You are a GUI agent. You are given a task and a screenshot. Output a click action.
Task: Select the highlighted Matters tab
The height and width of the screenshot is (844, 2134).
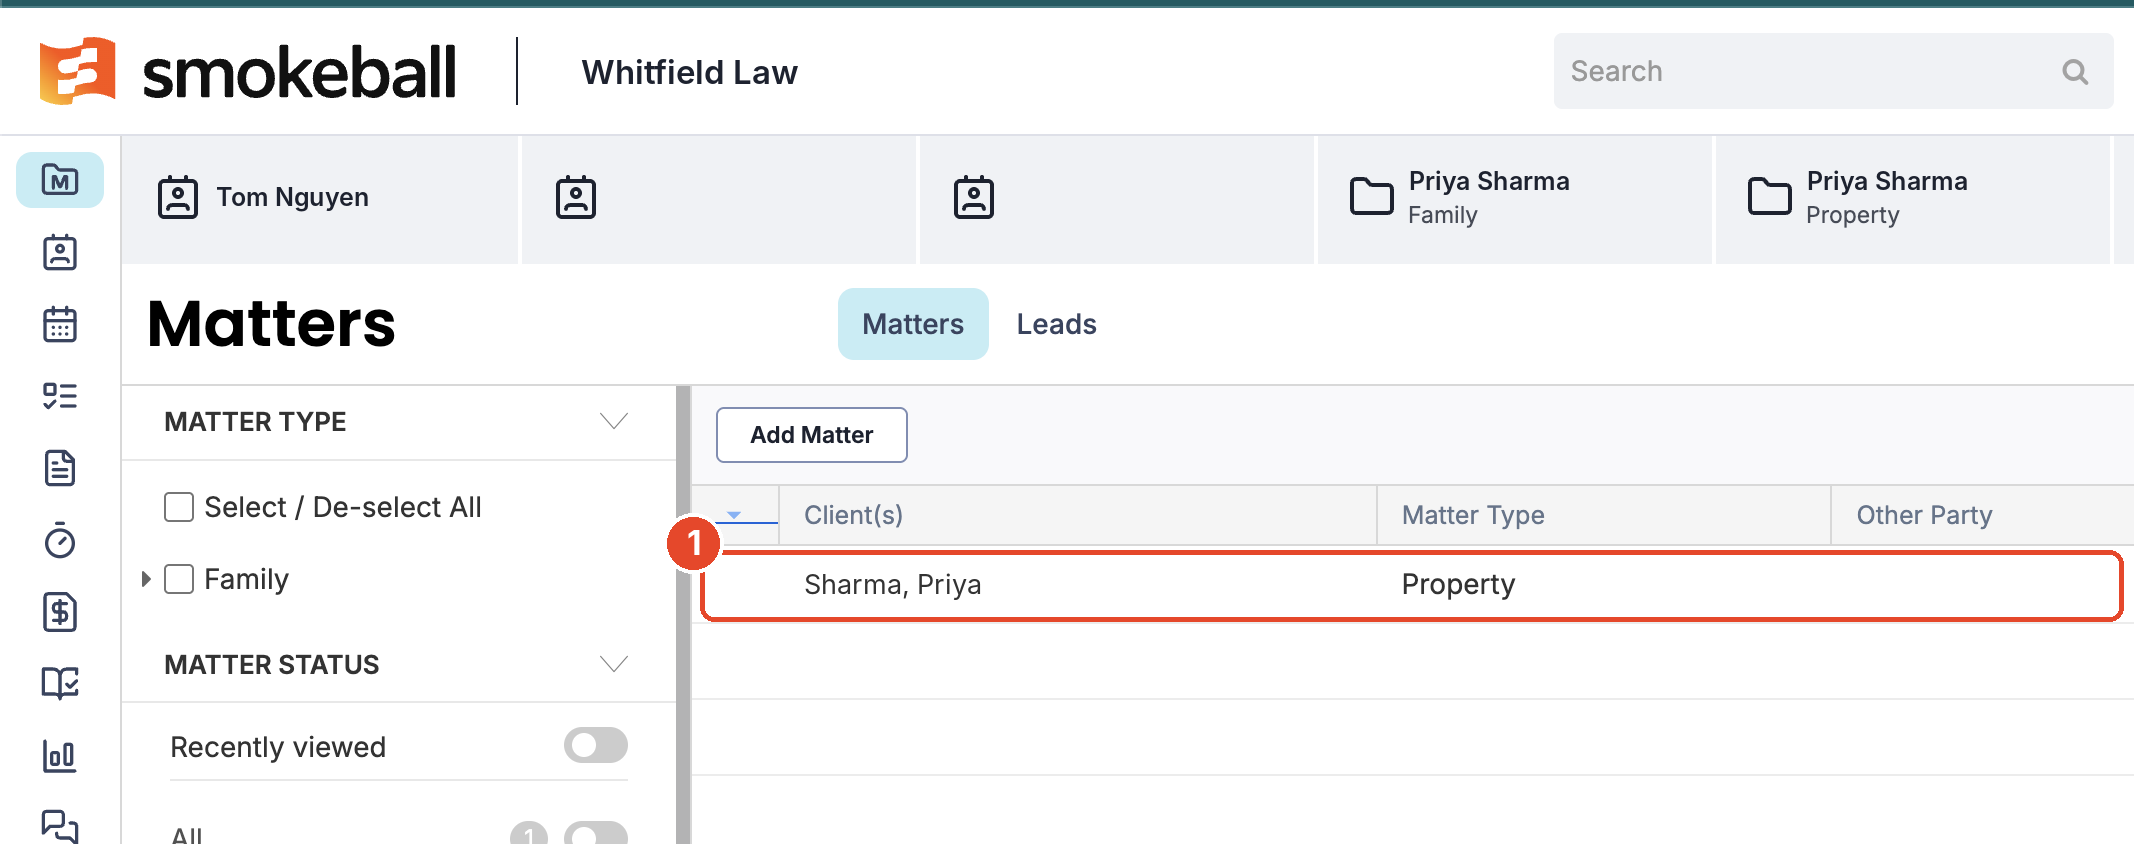pos(913,324)
